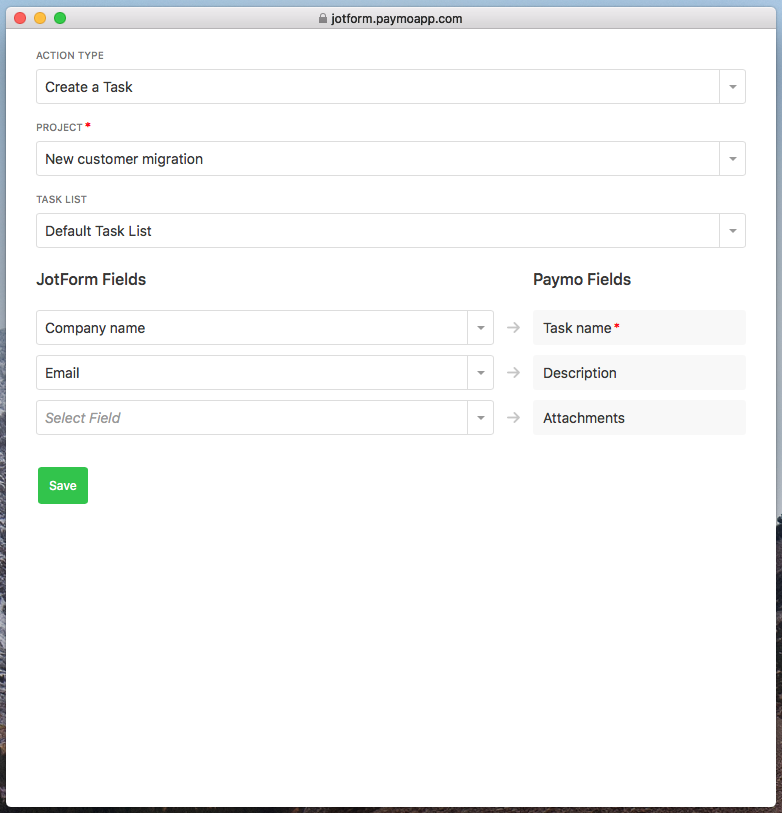Select the 'New customer migration' project box
Image resolution: width=782 pixels, height=813 pixels.
click(377, 159)
